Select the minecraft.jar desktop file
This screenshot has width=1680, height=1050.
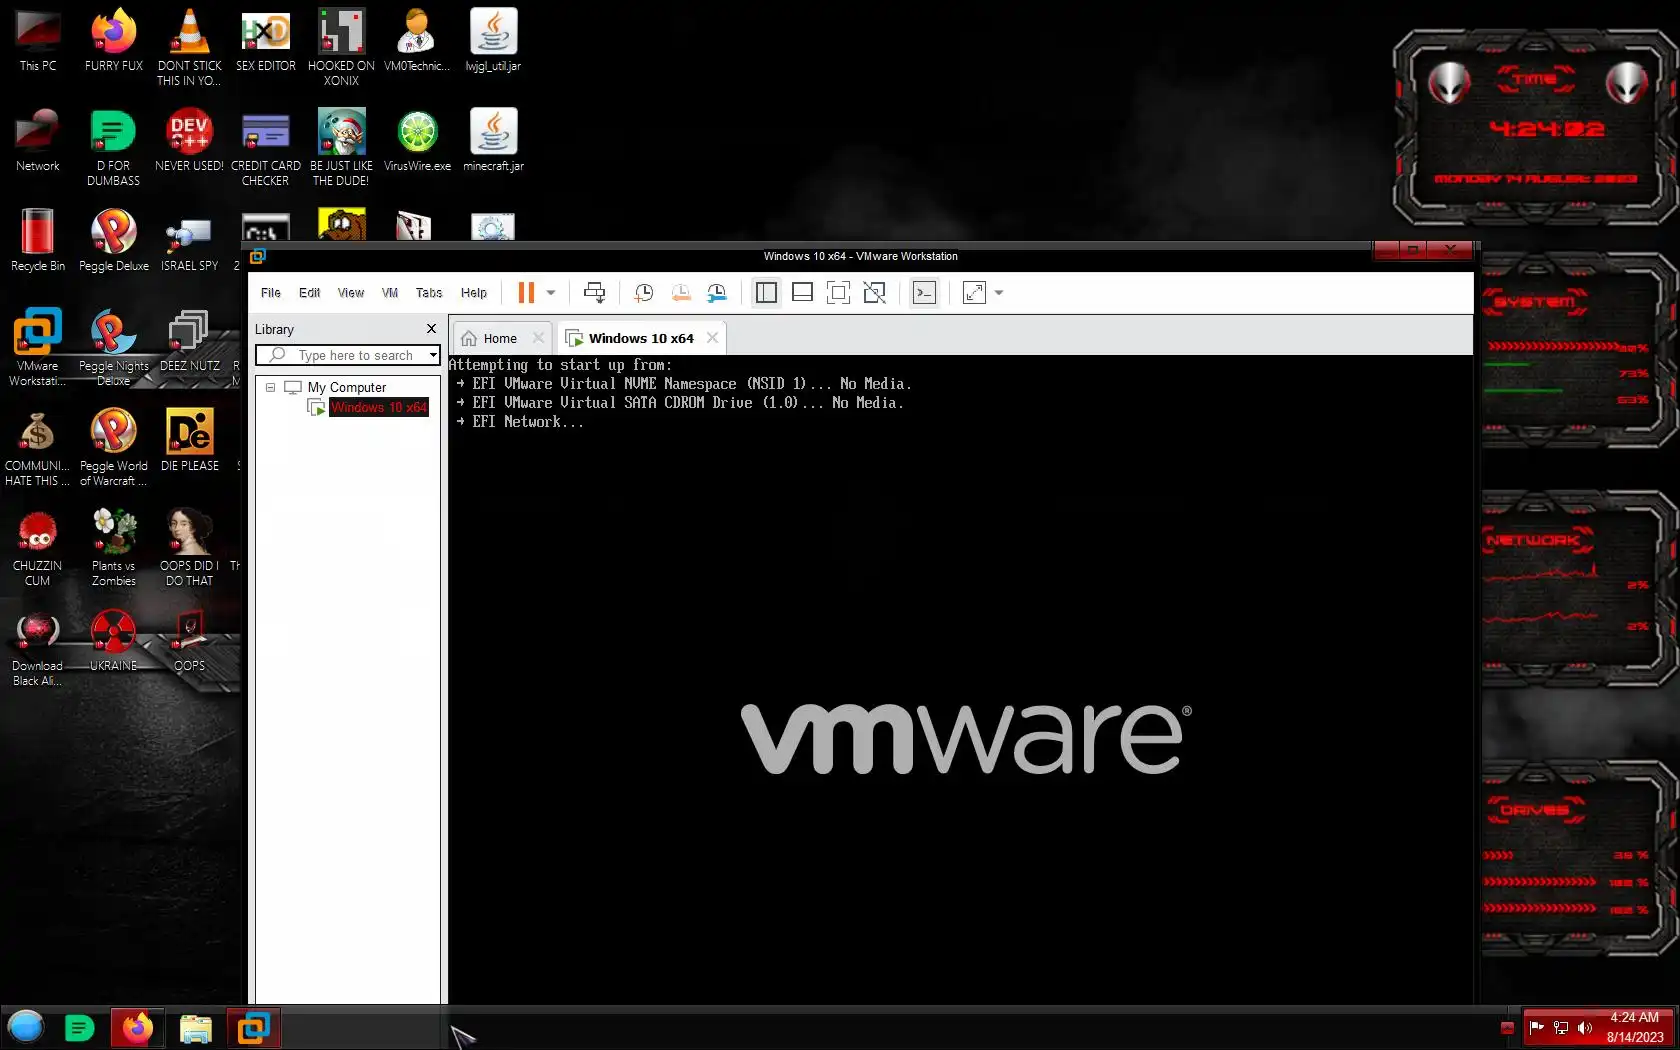click(x=494, y=141)
